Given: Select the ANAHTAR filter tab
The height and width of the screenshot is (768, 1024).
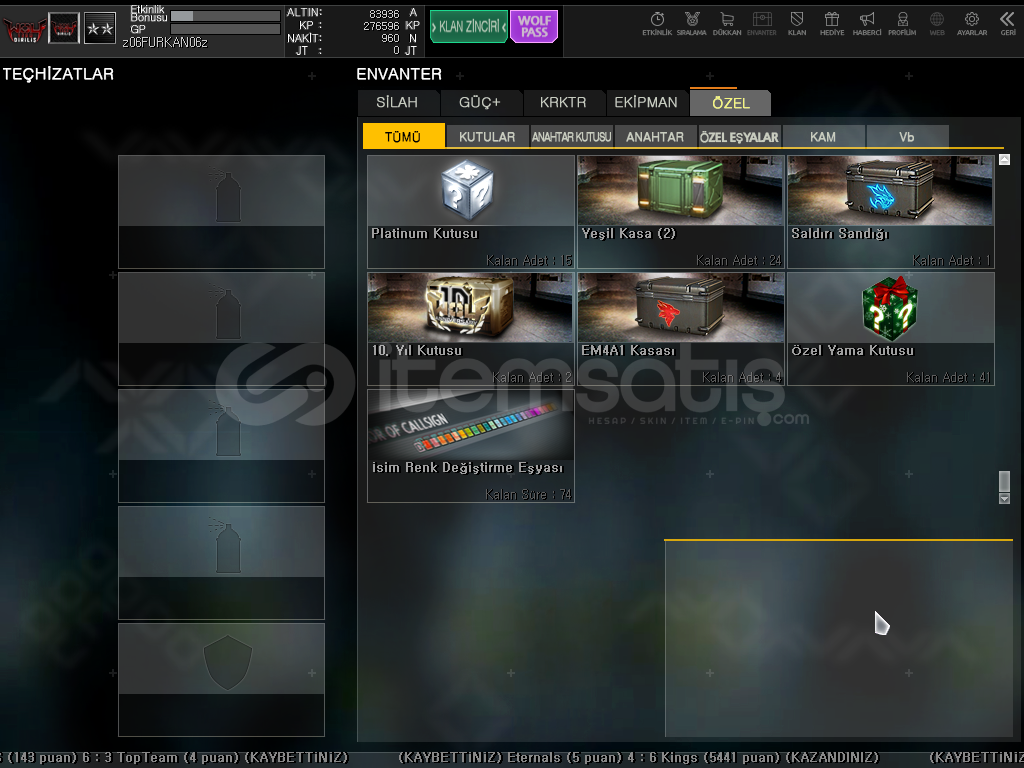Looking at the screenshot, I should click(655, 137).
